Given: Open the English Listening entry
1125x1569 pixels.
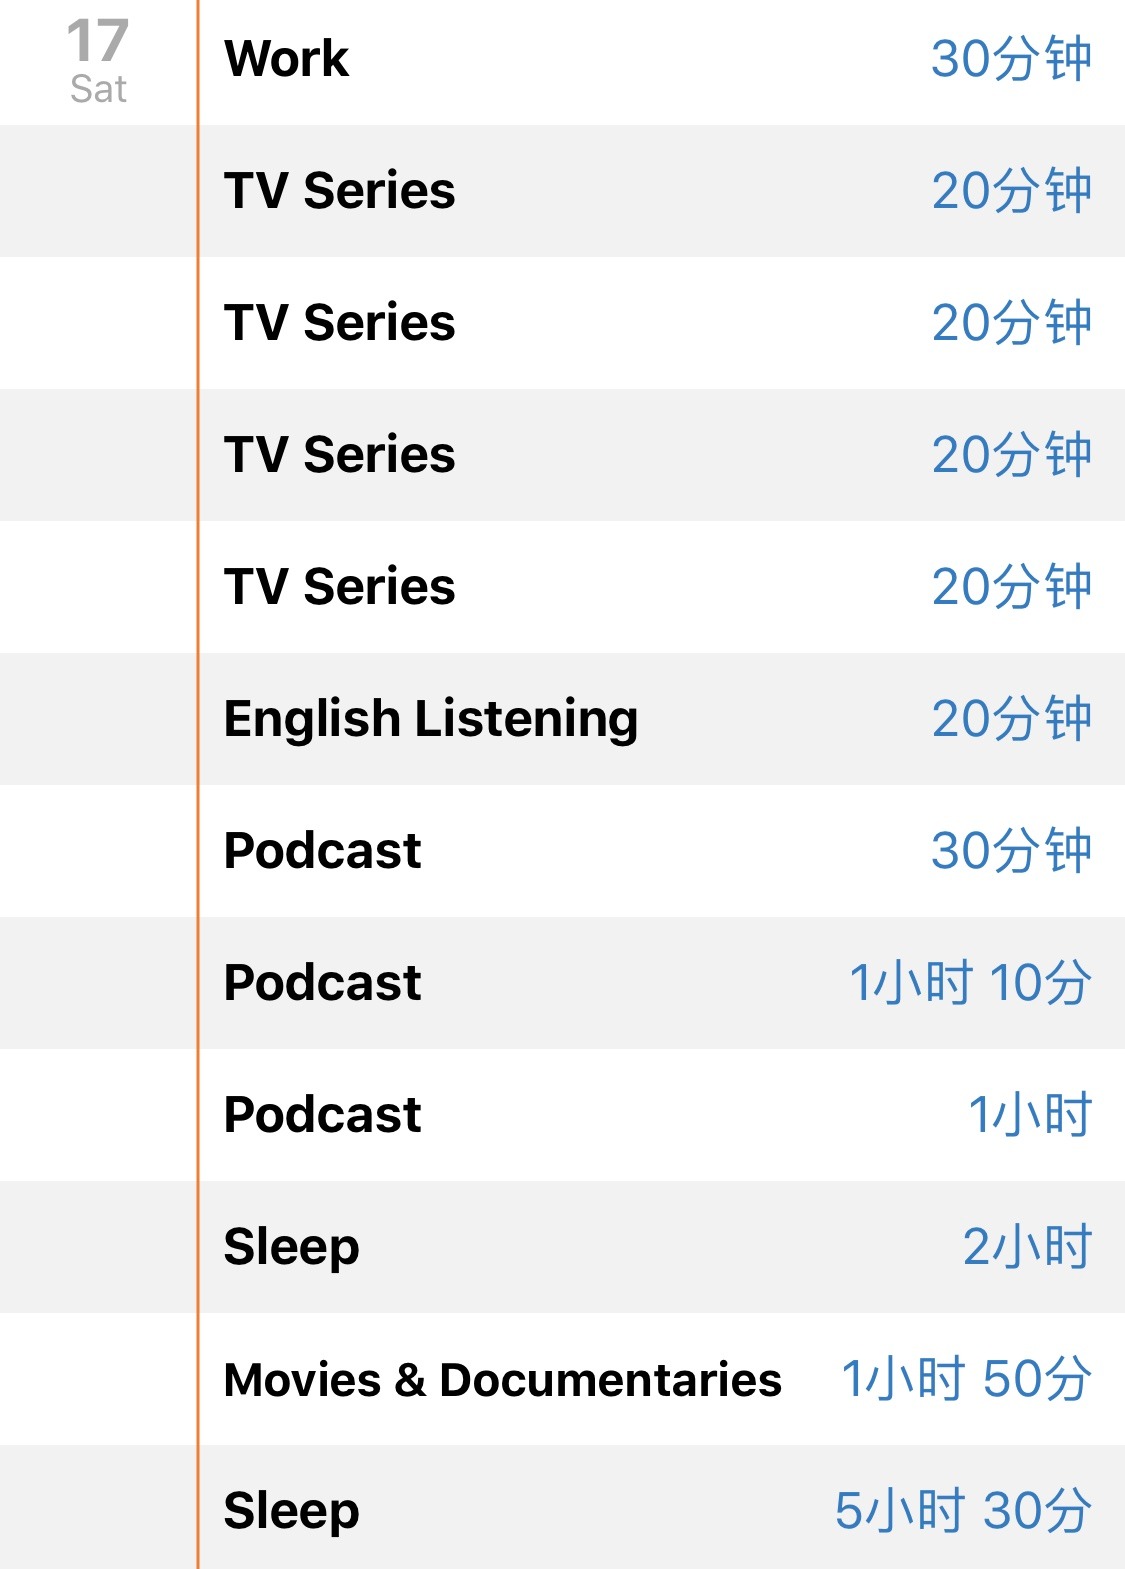Looking at the screenshot, I should click(662, 719).
